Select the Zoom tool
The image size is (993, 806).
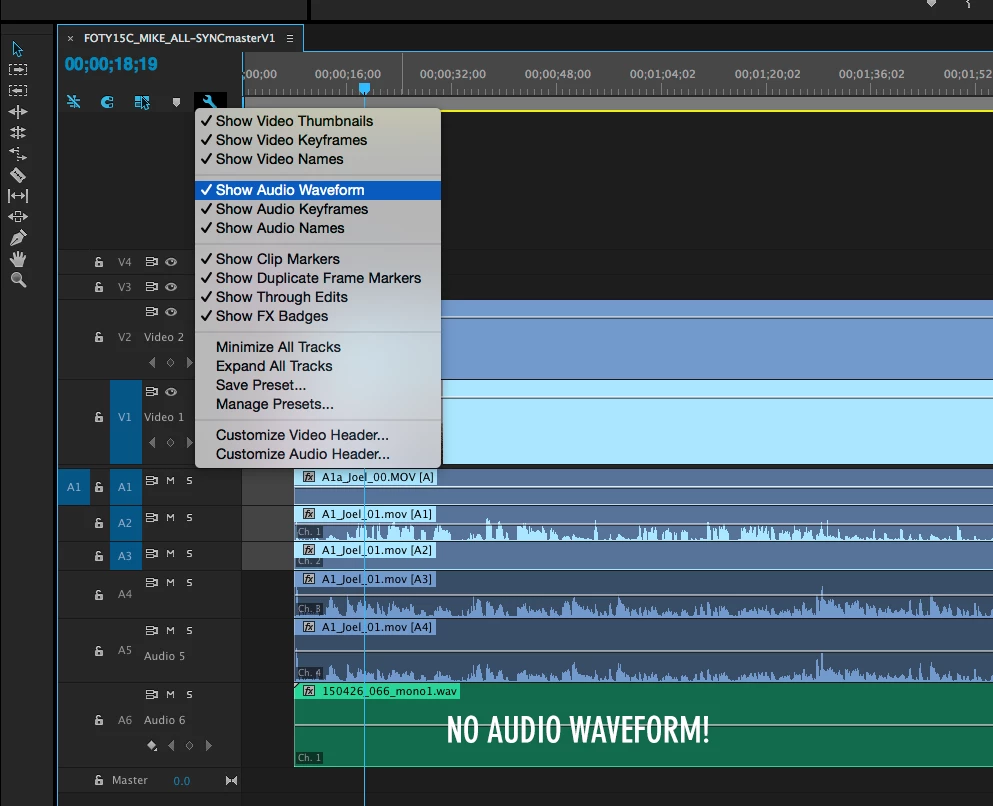tap(18, 280)
